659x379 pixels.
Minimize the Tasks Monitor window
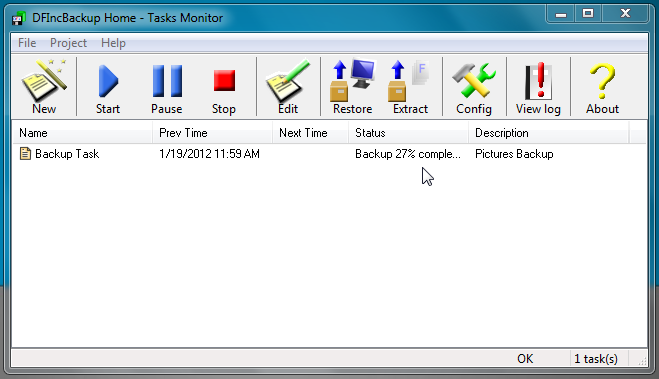[560, 14]
